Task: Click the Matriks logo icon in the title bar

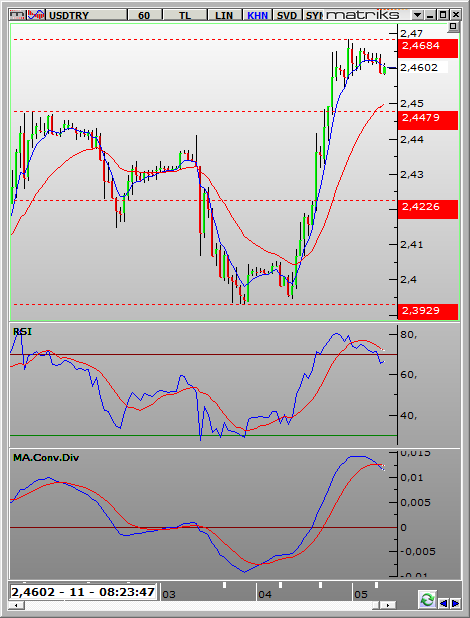Action: 17,15
